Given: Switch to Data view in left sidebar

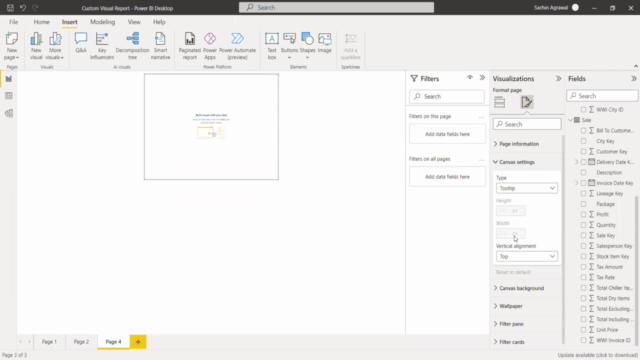Looking at the screenshot, I should 9,96.
